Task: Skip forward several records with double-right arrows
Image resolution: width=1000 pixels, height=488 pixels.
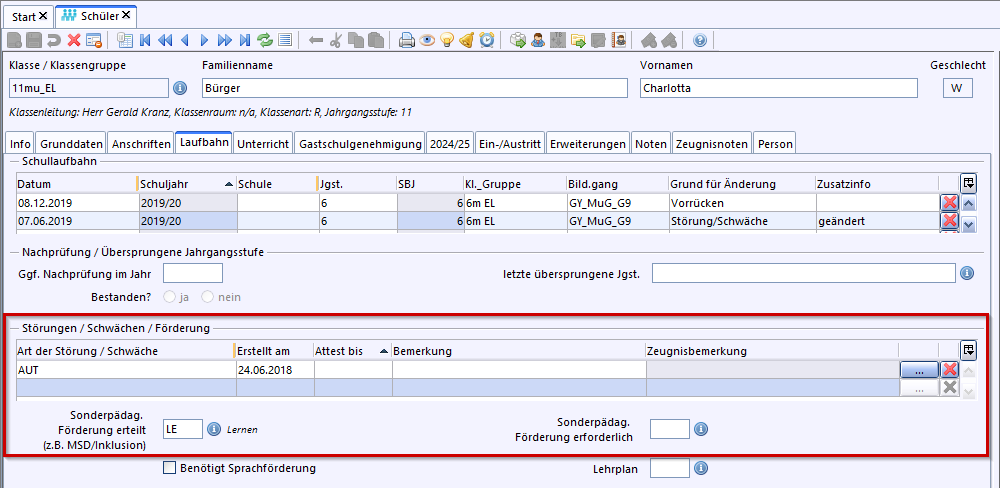Action: click(x=224, y=40)
